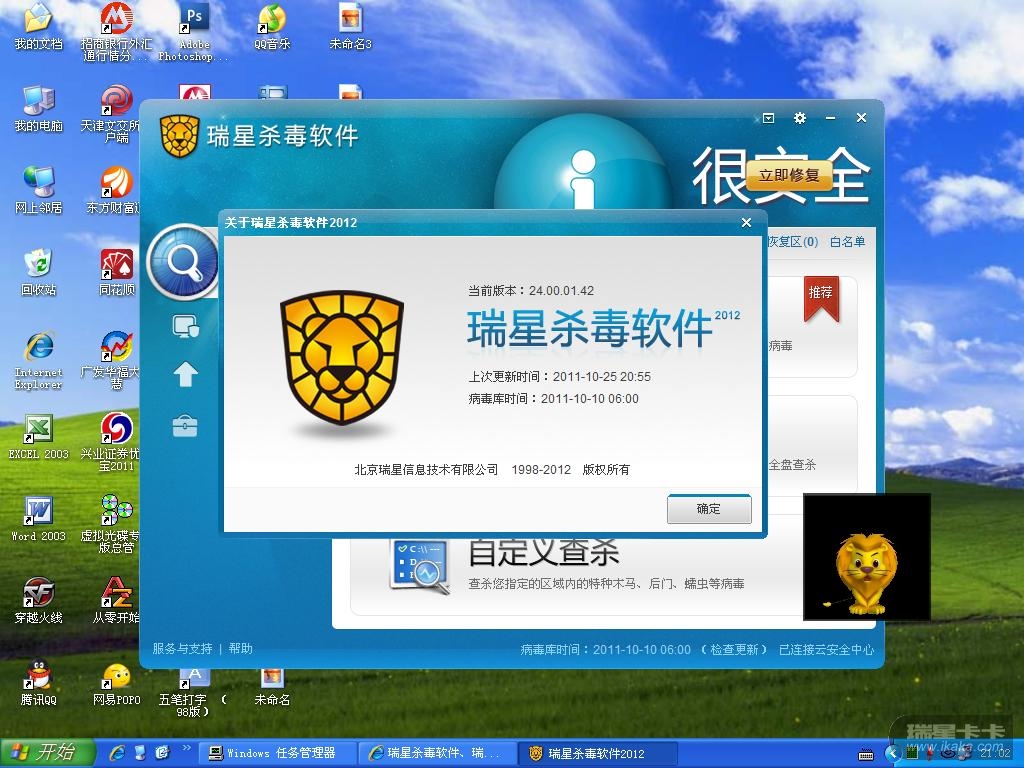The height and width of the screenshot is (768, 1024).
Task: Open the 帮助 link
Action: (x=240, y=648)
